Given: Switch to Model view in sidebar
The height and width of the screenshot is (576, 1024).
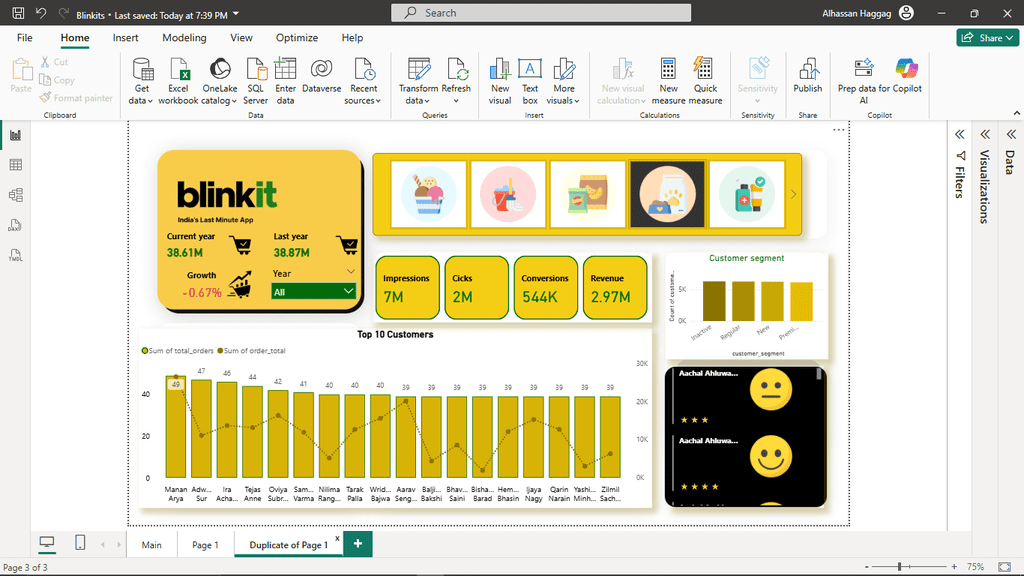Looking at the screenshot, I should click(15, 195).
